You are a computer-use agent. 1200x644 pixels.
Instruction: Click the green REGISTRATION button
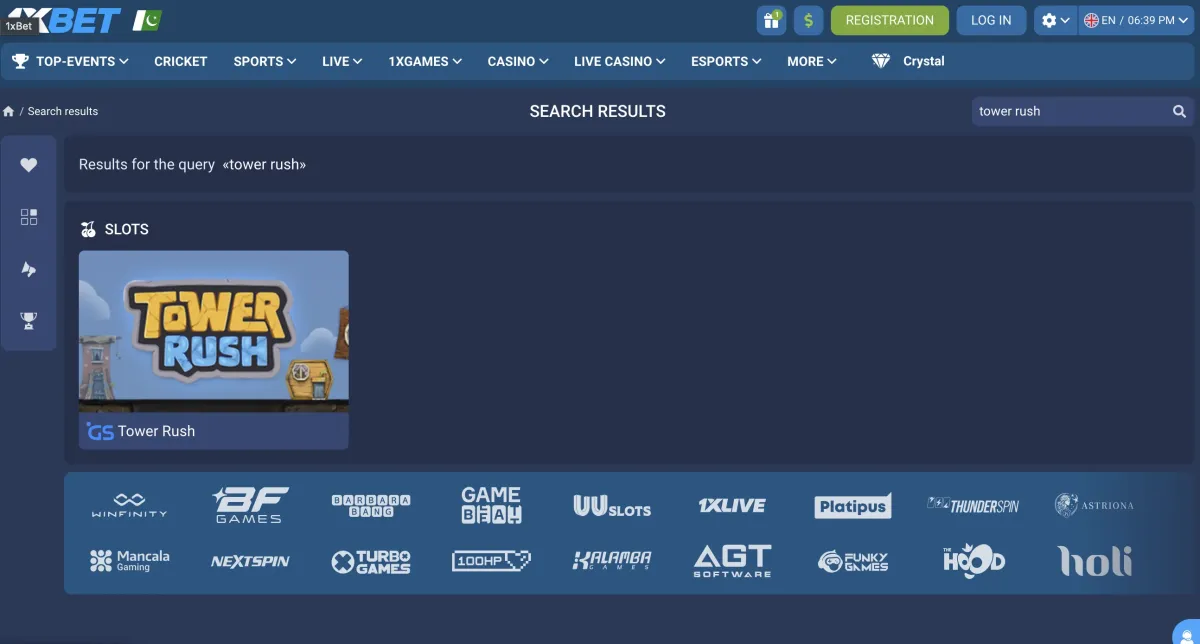click(889, 20)
